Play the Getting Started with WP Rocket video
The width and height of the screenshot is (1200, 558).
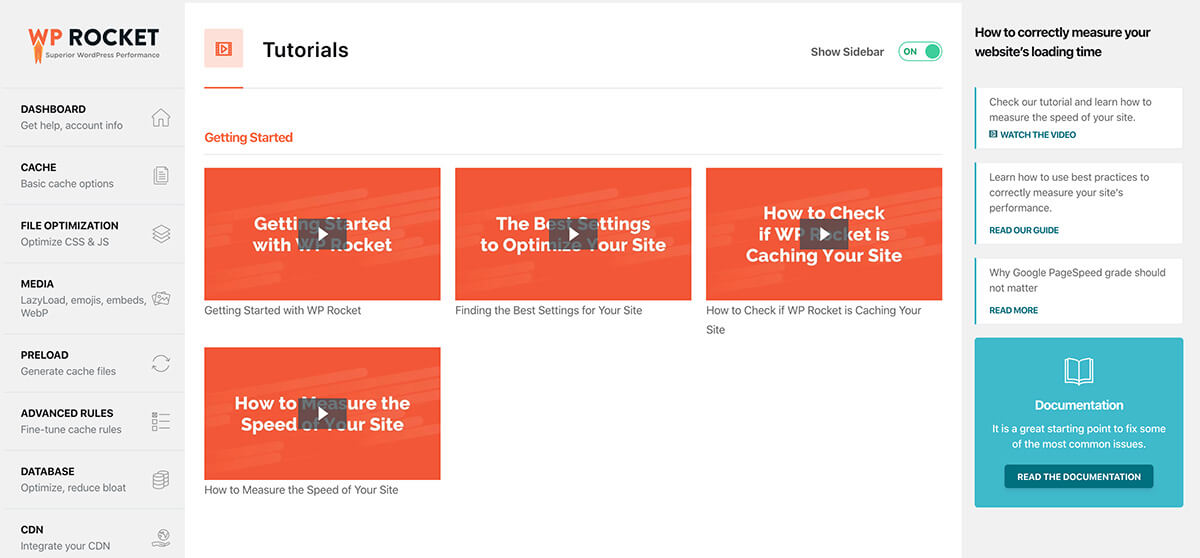(x=322, y=234)
